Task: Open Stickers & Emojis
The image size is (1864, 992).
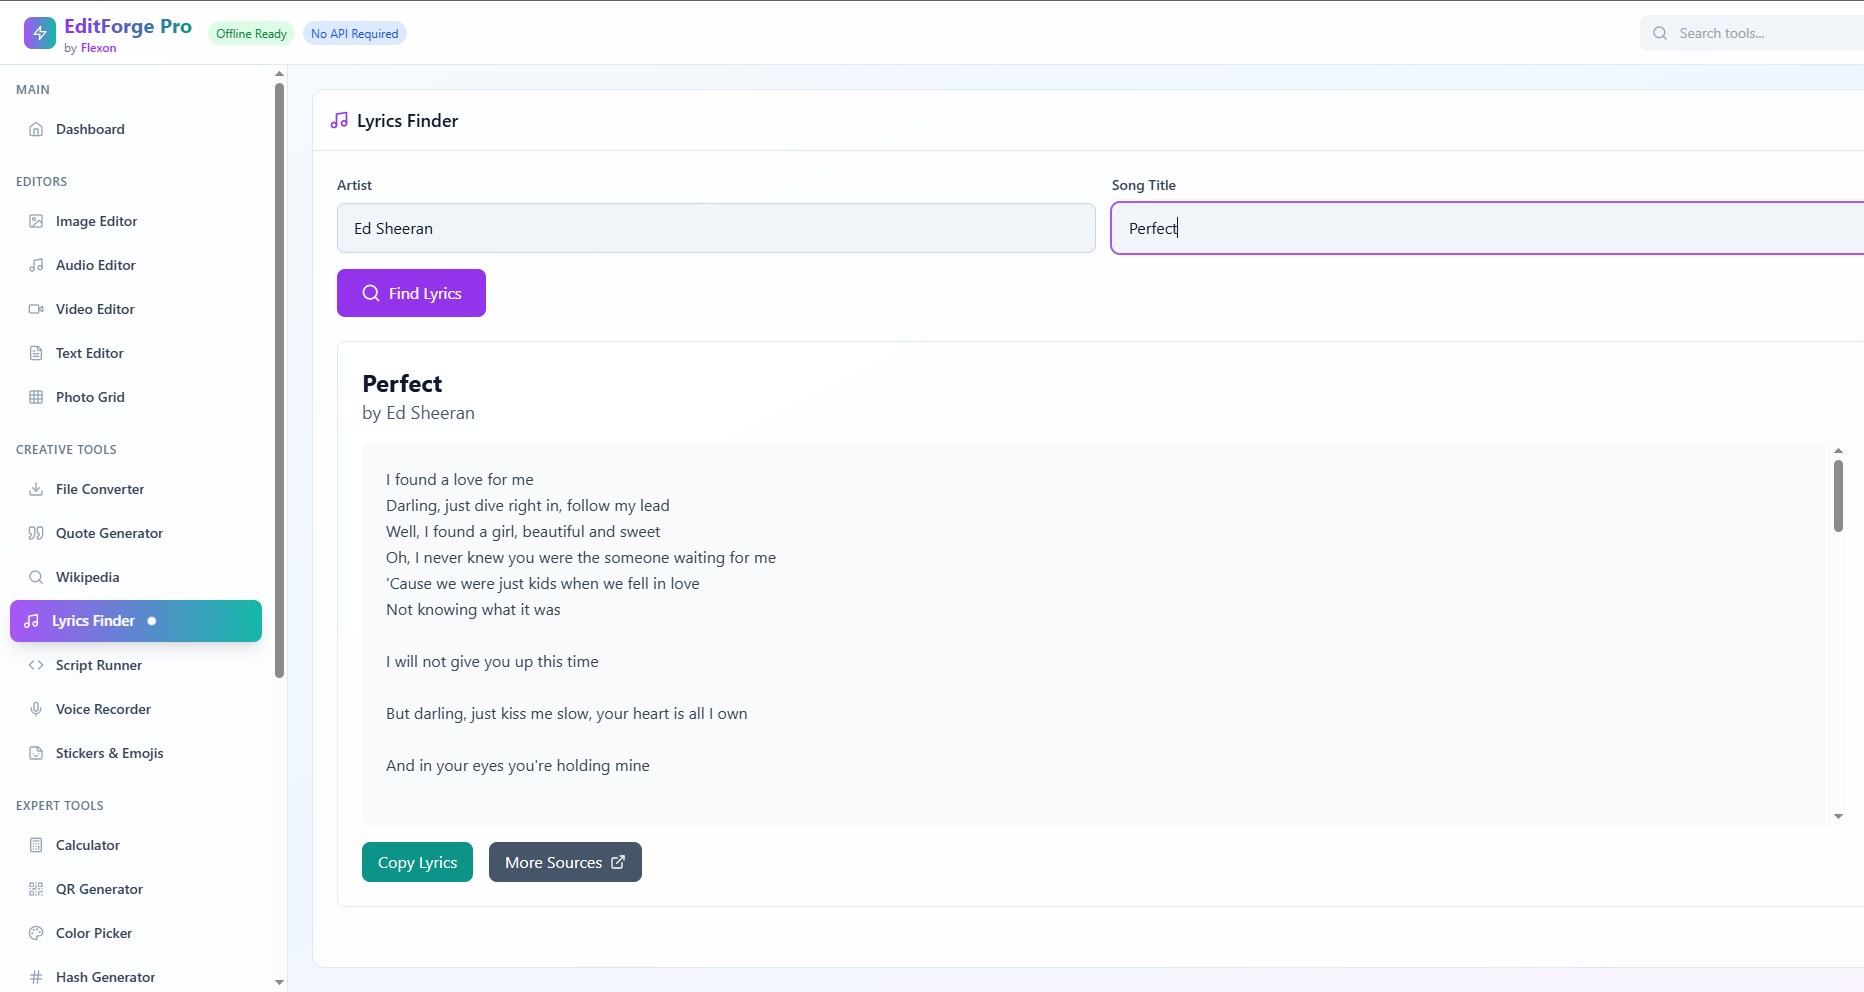Action: [136, 753]
